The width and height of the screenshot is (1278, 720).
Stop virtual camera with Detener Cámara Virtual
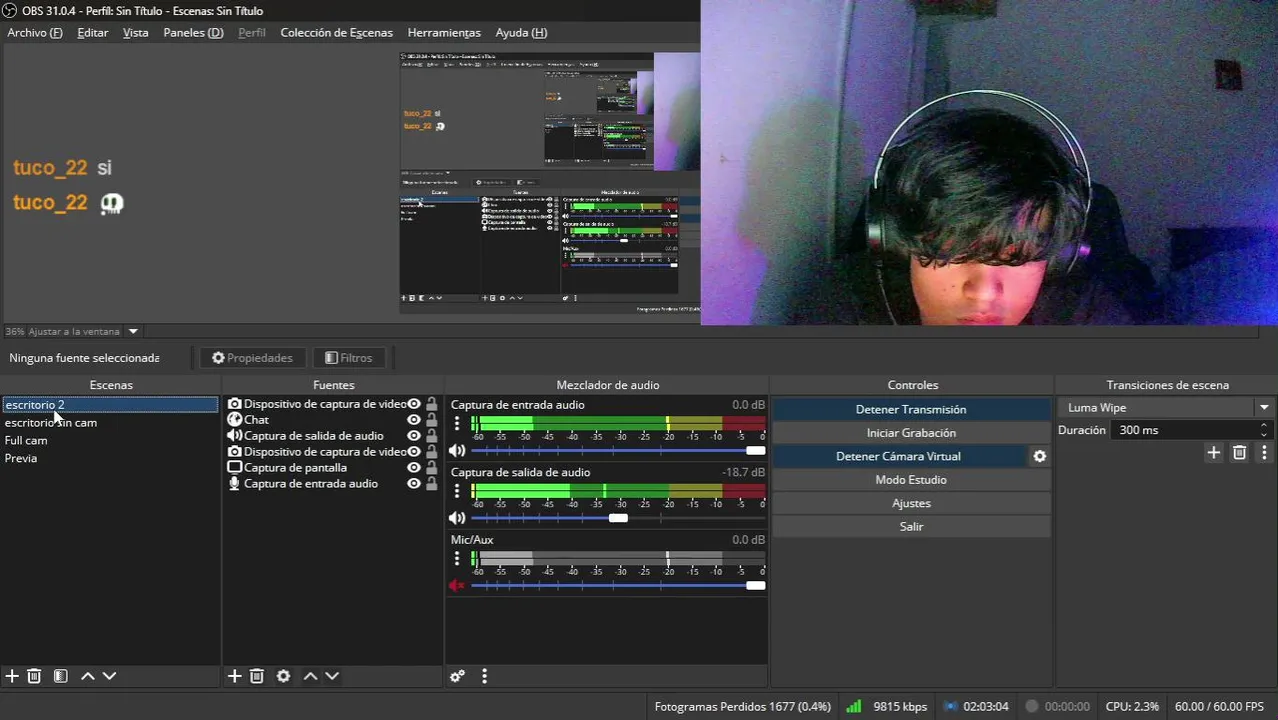pos(898,456)
